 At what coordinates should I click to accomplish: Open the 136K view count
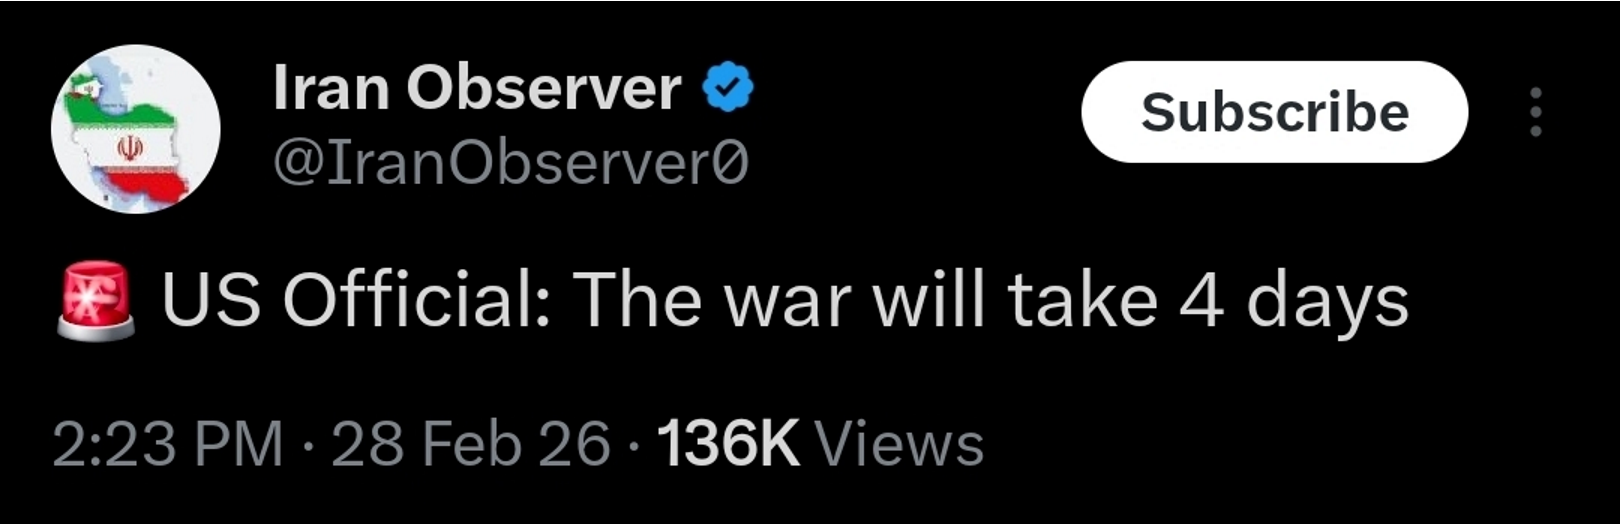tap(728, 444)
